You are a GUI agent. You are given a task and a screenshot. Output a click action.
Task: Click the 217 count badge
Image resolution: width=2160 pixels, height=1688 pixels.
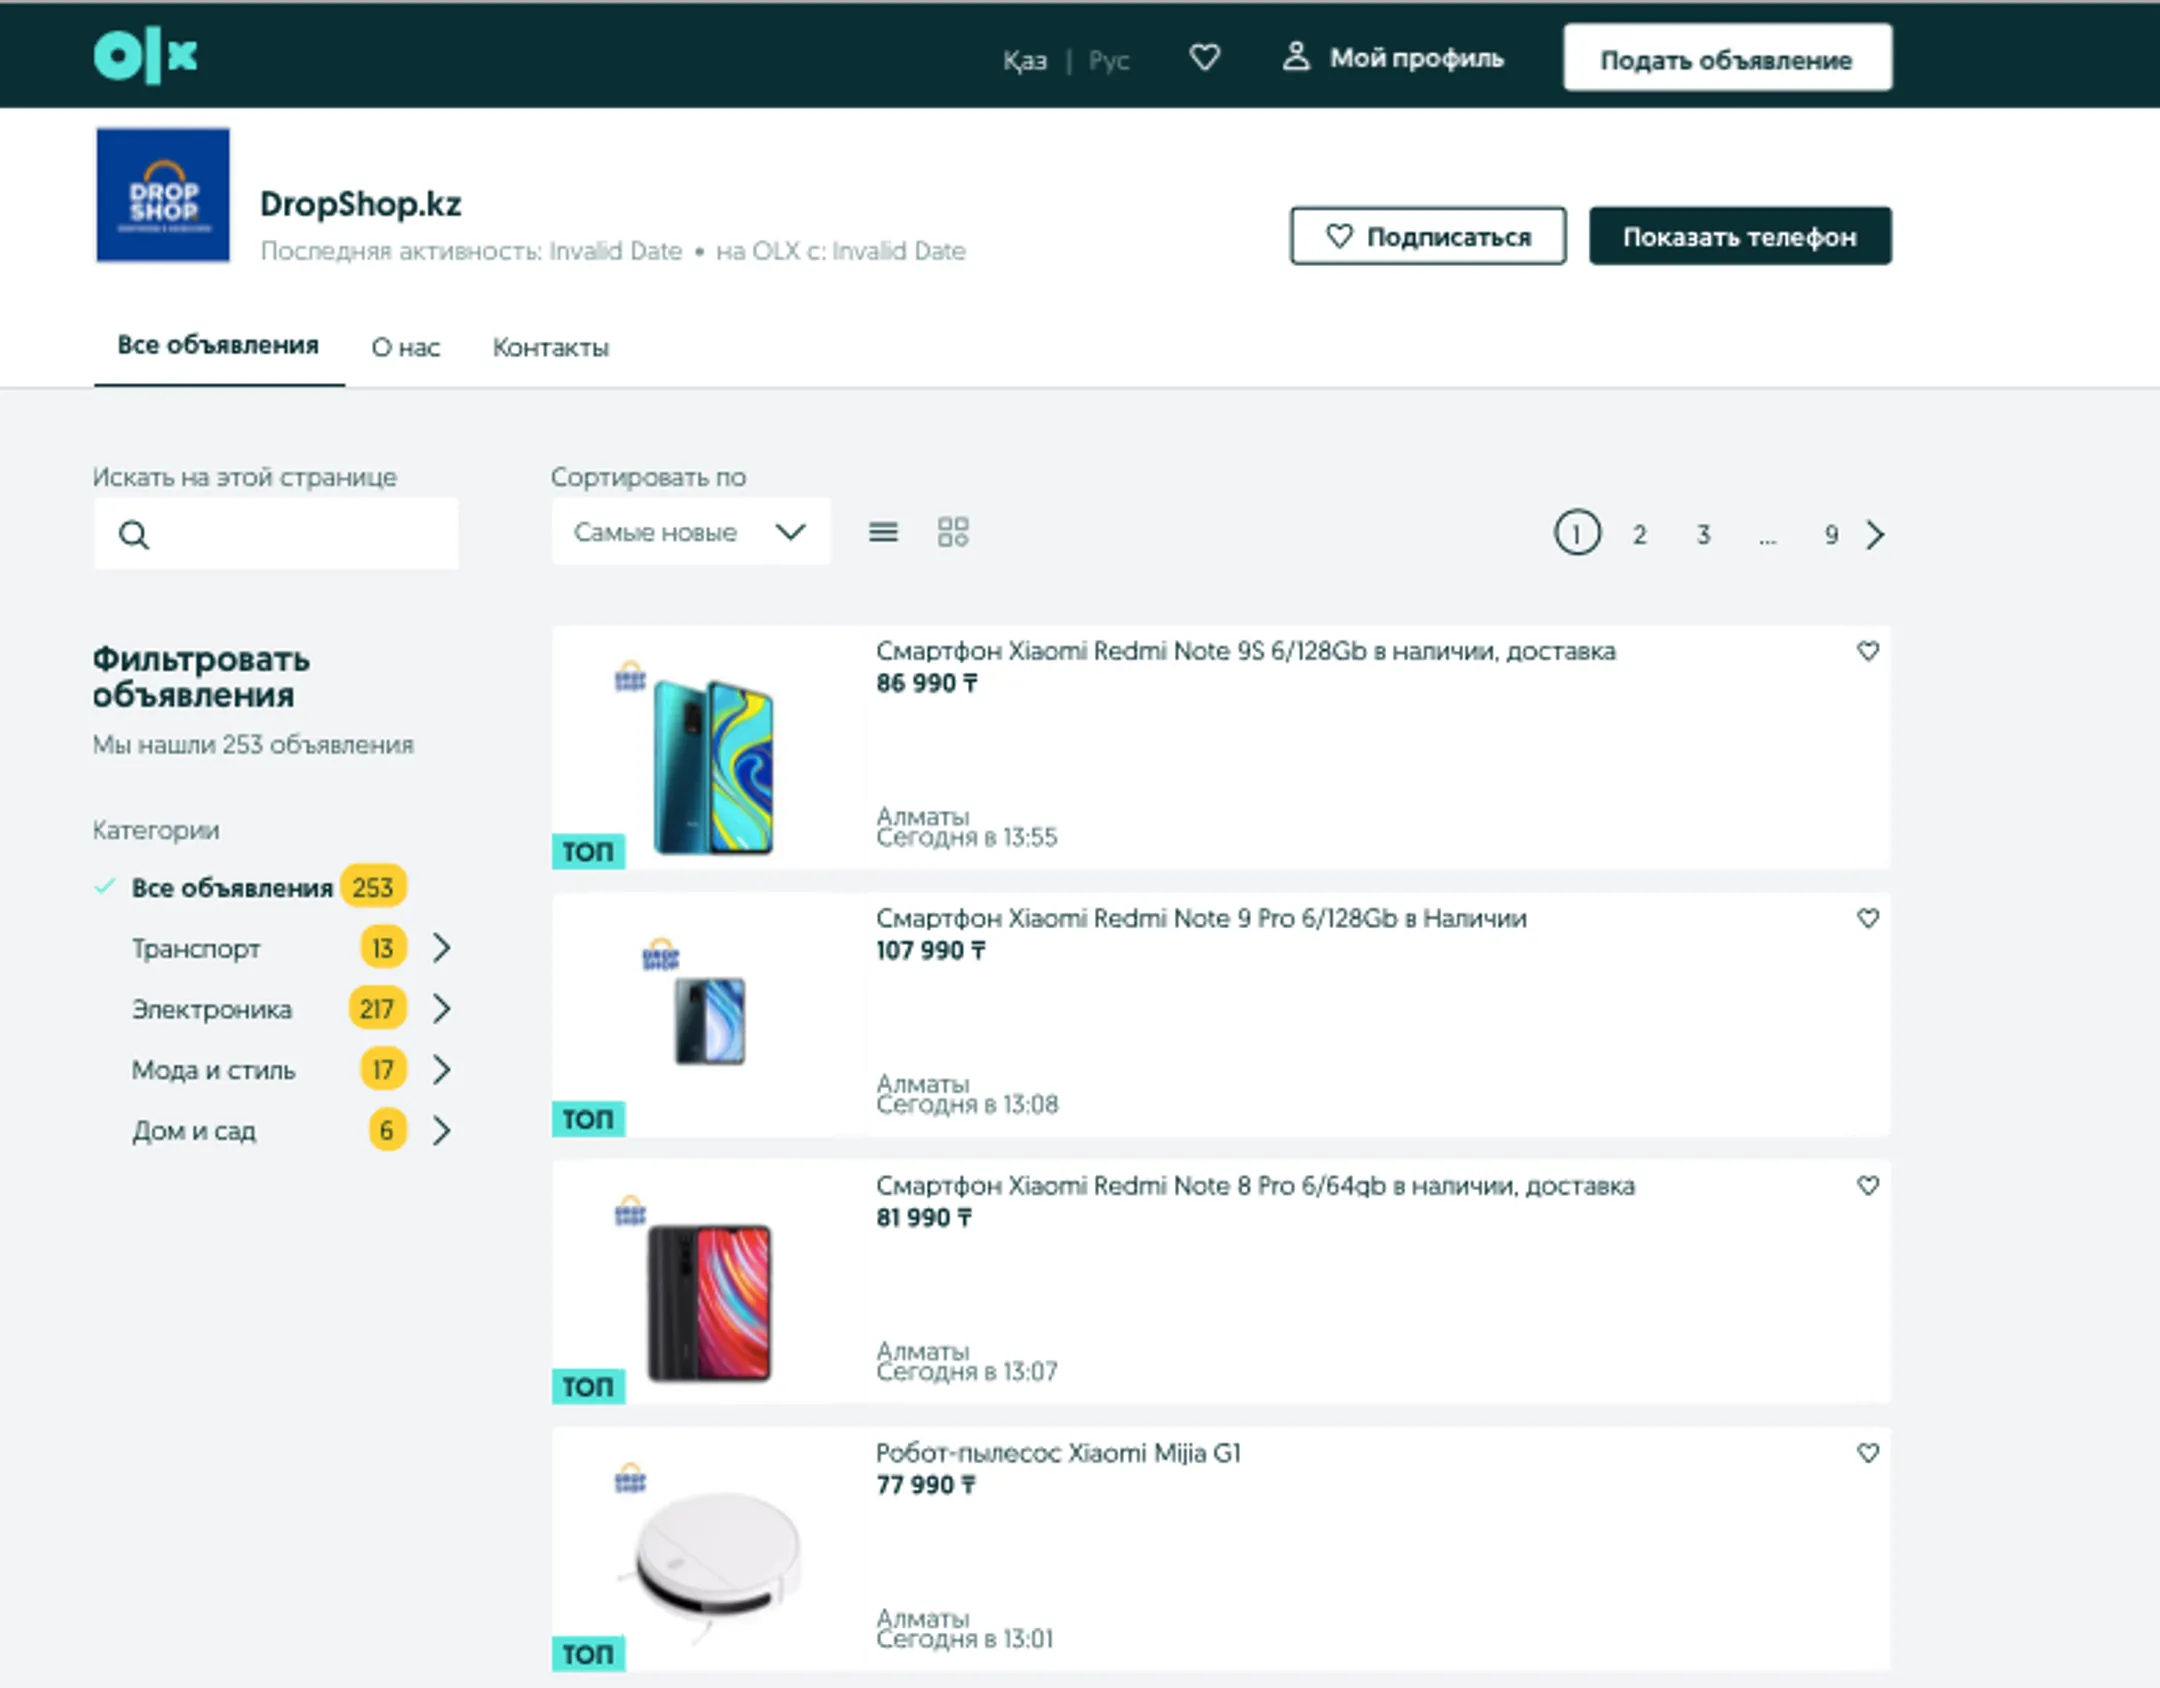tap(377, 1008)
